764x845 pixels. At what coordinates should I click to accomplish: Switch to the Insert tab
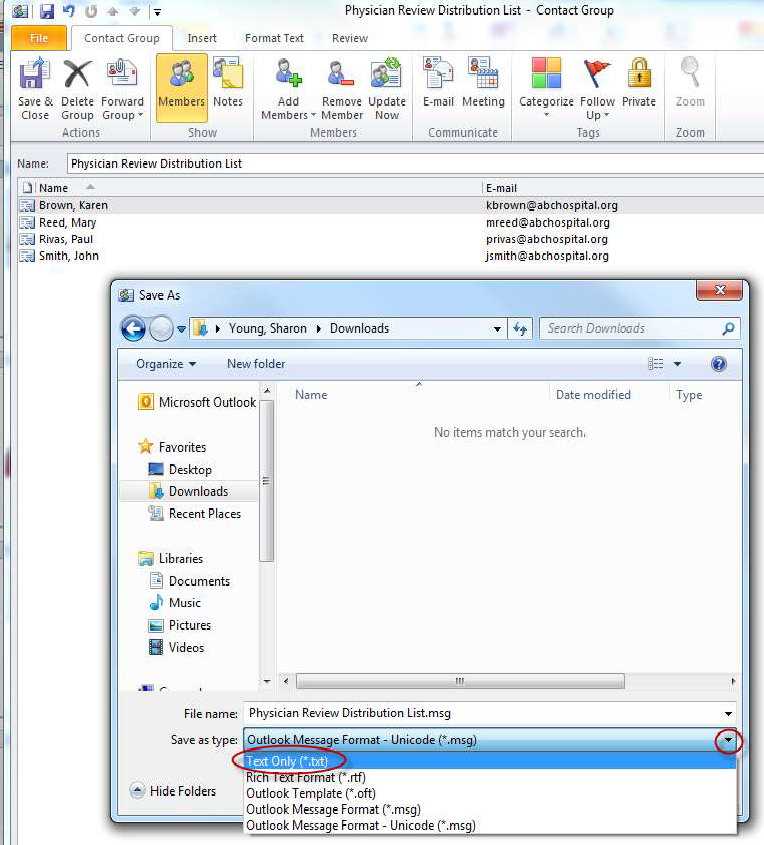pos(202,38)
